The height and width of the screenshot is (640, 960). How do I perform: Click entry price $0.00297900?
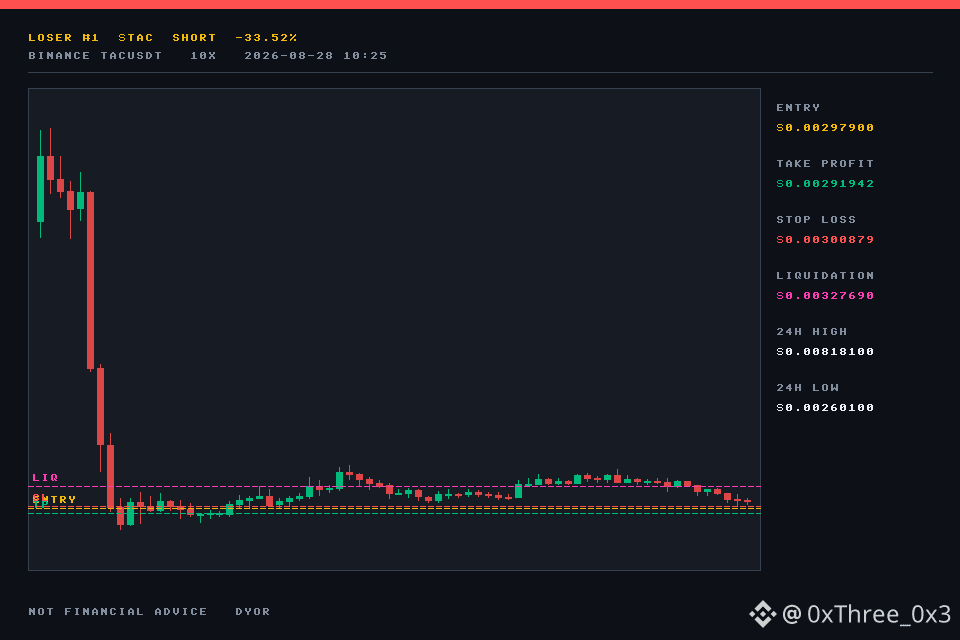coord(825,127)
